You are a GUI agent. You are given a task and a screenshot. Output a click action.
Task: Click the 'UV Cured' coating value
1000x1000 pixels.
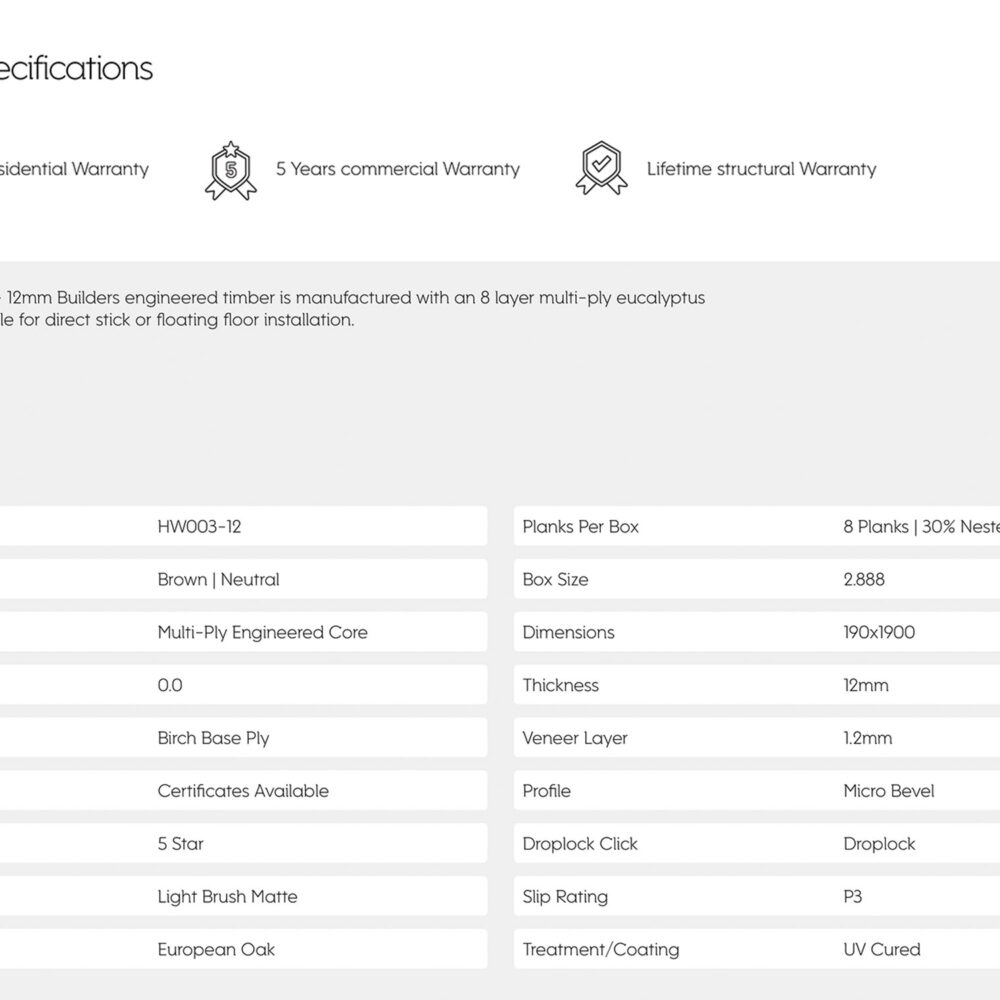(881, 950)
